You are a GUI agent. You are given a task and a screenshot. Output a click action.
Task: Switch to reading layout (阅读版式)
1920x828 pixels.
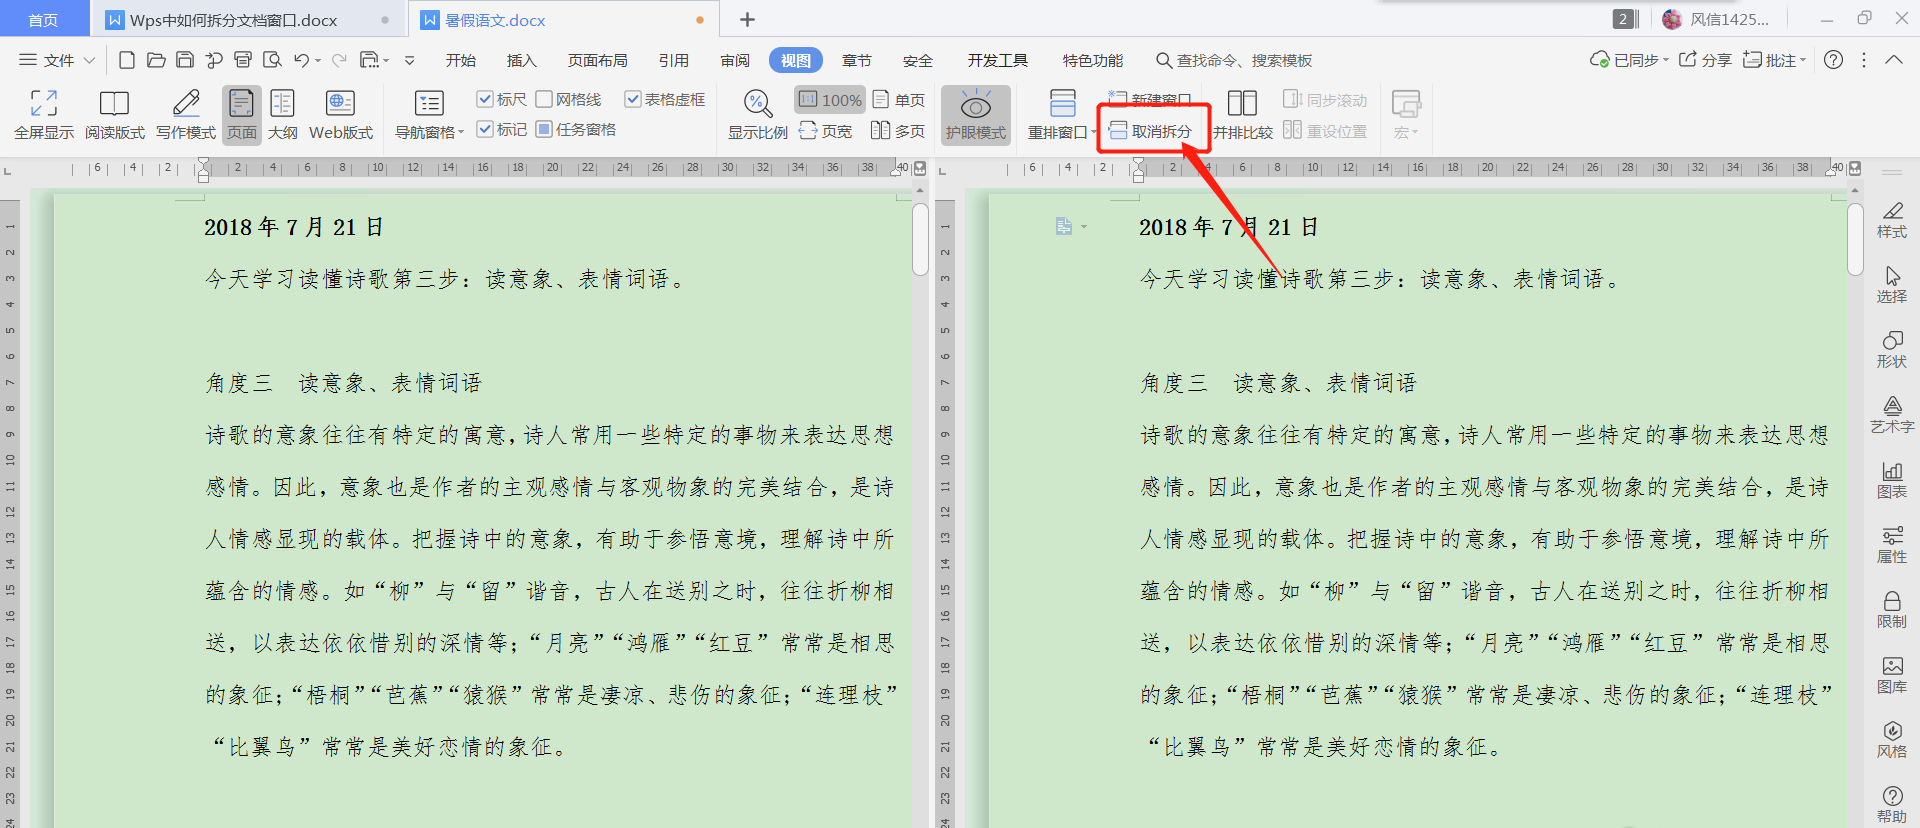coord(115,114)
